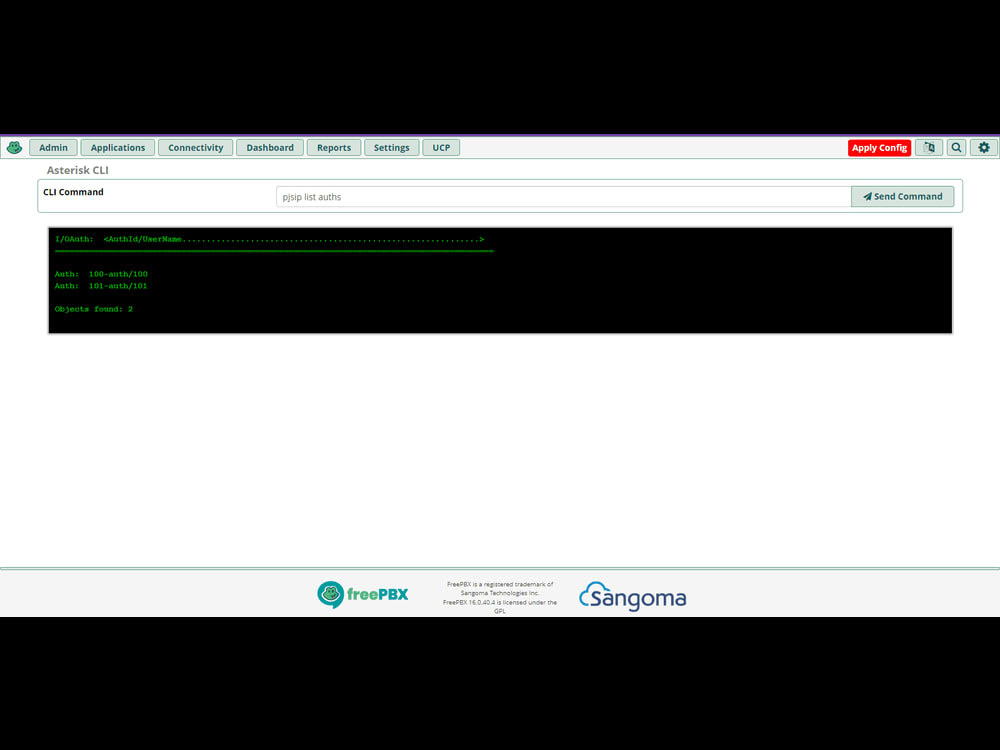The image size is (1000, 750).
Task: Click the Send Command button
Action: pos(902,196)
